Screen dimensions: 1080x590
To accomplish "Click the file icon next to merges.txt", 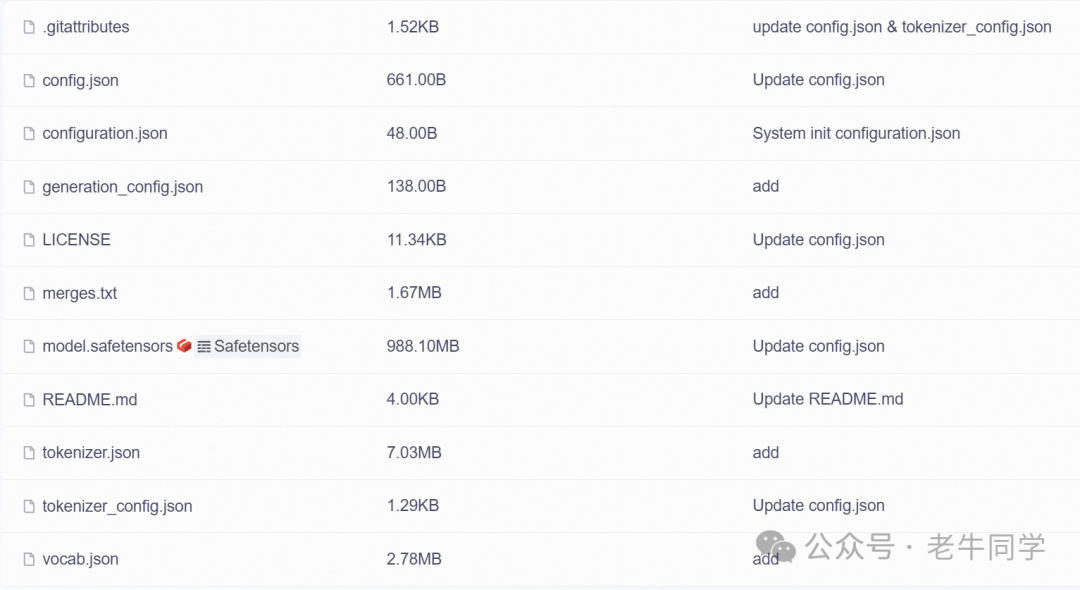I will tap(29, 293).
